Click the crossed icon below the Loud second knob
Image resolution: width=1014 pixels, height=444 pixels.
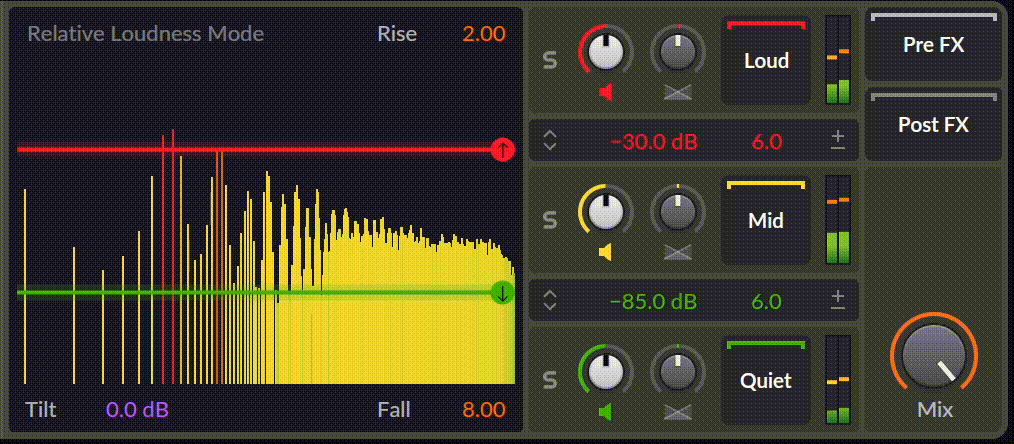pos(677,93)
